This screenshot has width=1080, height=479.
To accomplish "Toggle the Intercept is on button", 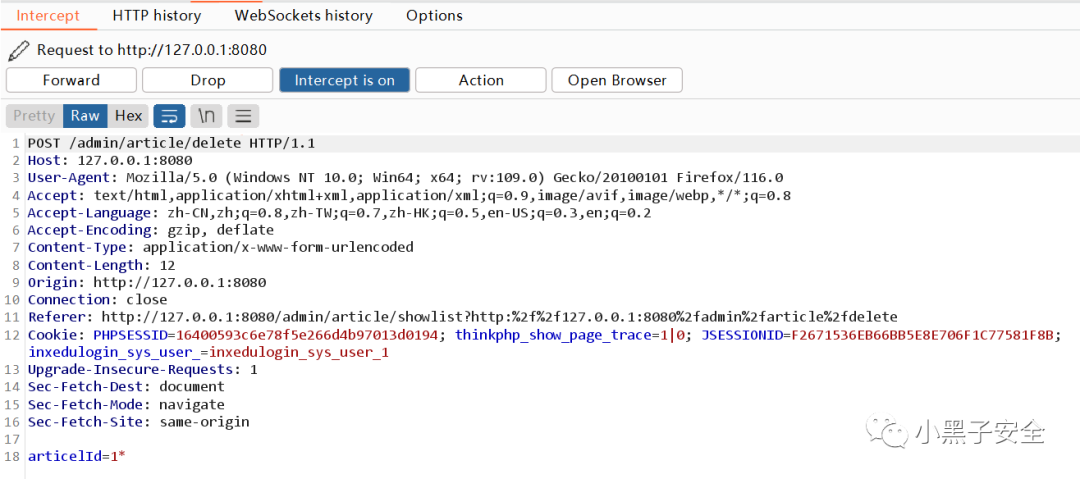I will pyautogui.click(x=344, y=80).
